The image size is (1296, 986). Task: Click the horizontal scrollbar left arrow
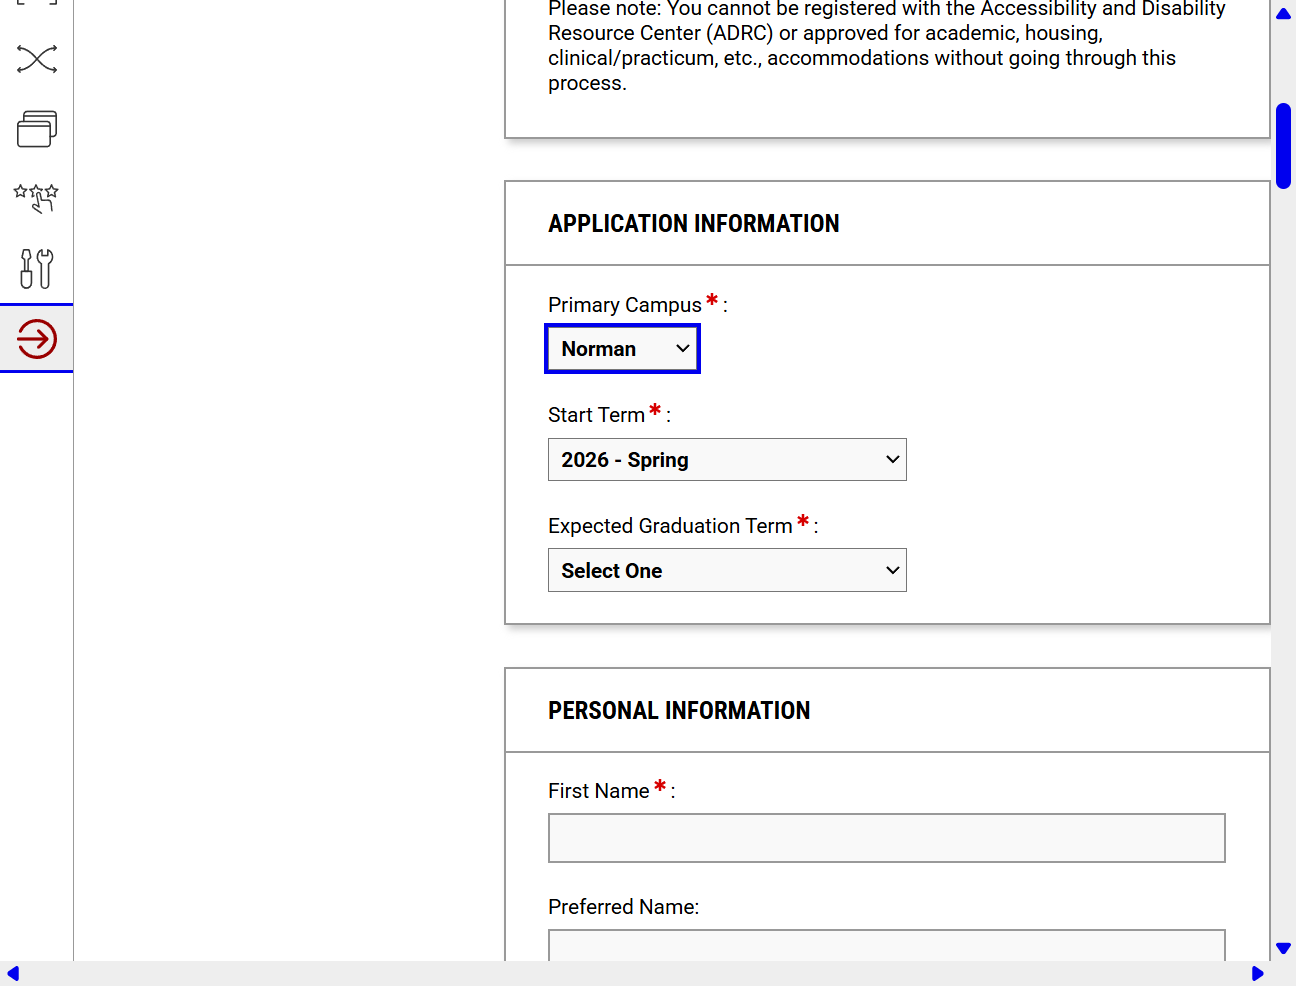pyautogui.click(x=13, y=974)
